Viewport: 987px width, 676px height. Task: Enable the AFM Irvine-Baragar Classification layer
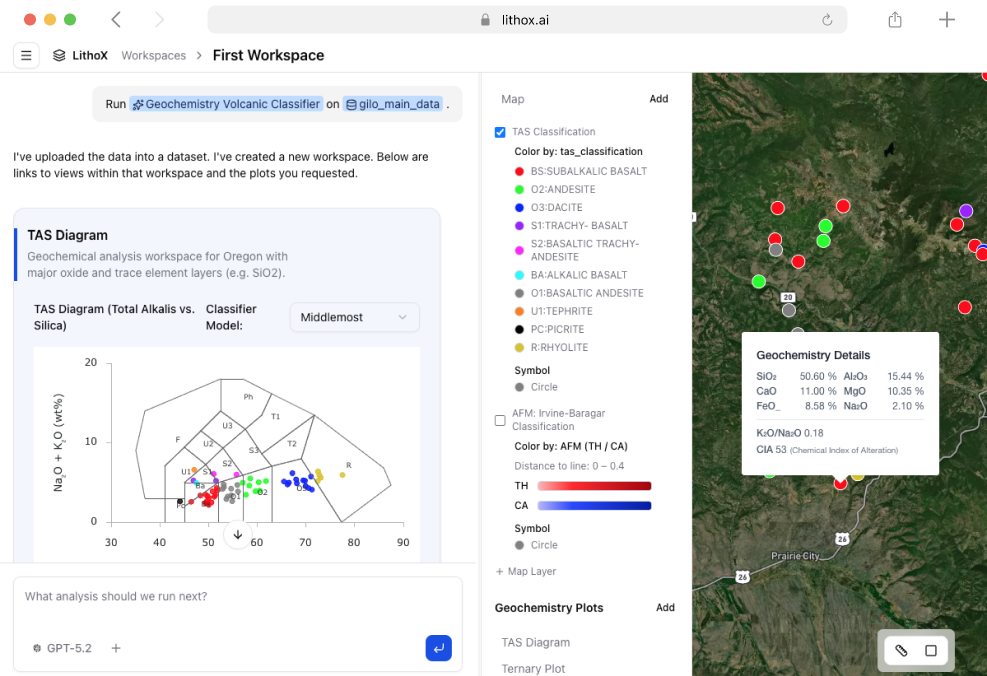click(500, 420)
